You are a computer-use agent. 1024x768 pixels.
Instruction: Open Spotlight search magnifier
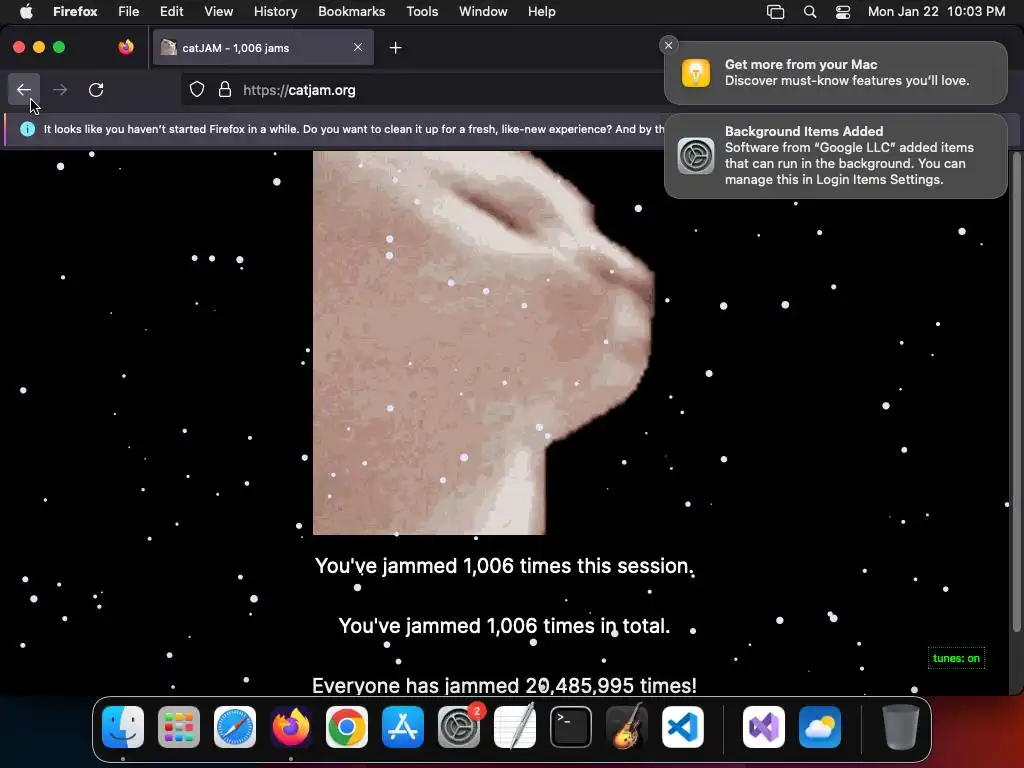pyautogui.click(x=810, y=12)
